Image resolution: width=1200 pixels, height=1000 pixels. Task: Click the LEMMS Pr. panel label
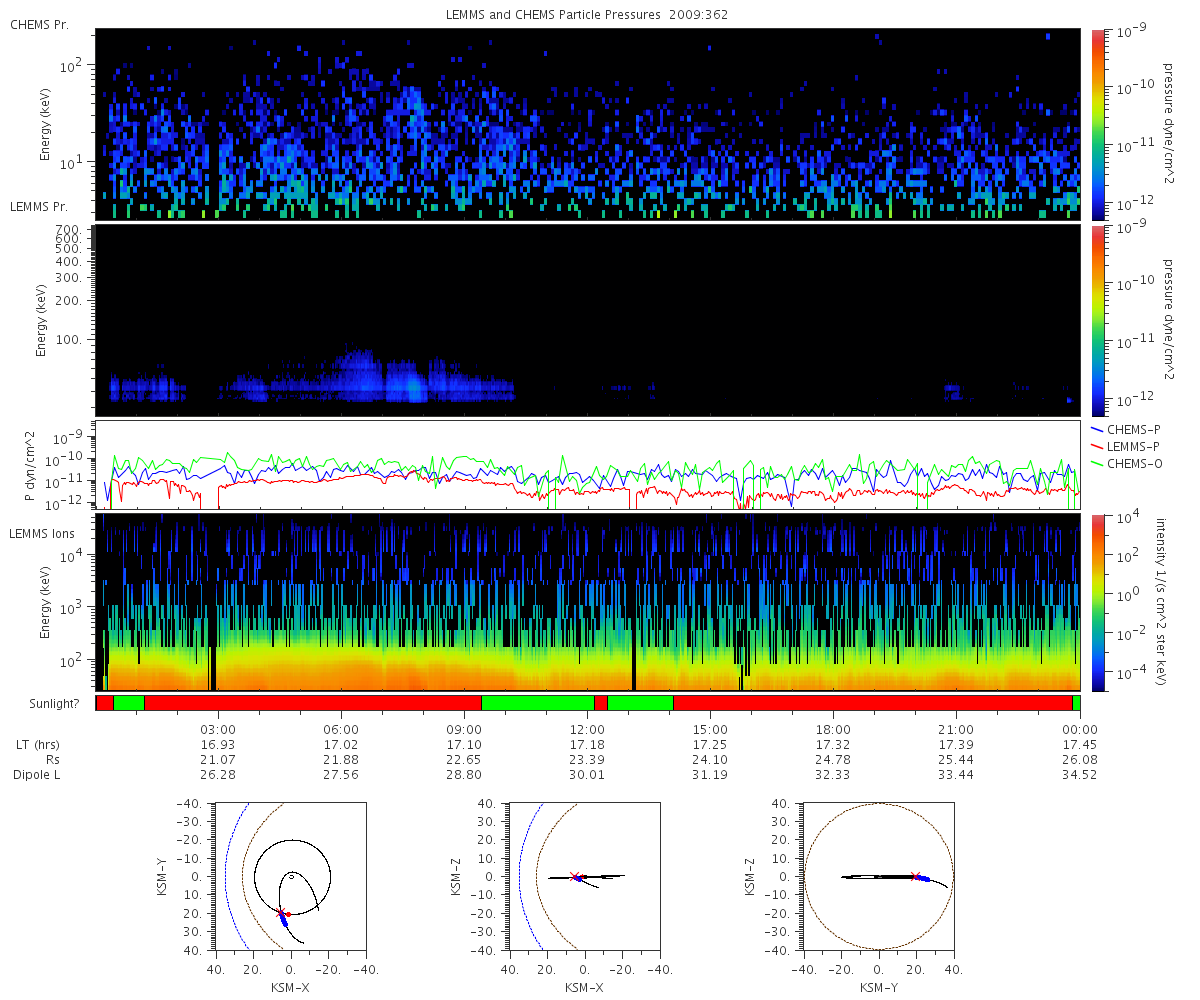pyautogui.click(x=39, y=206)
